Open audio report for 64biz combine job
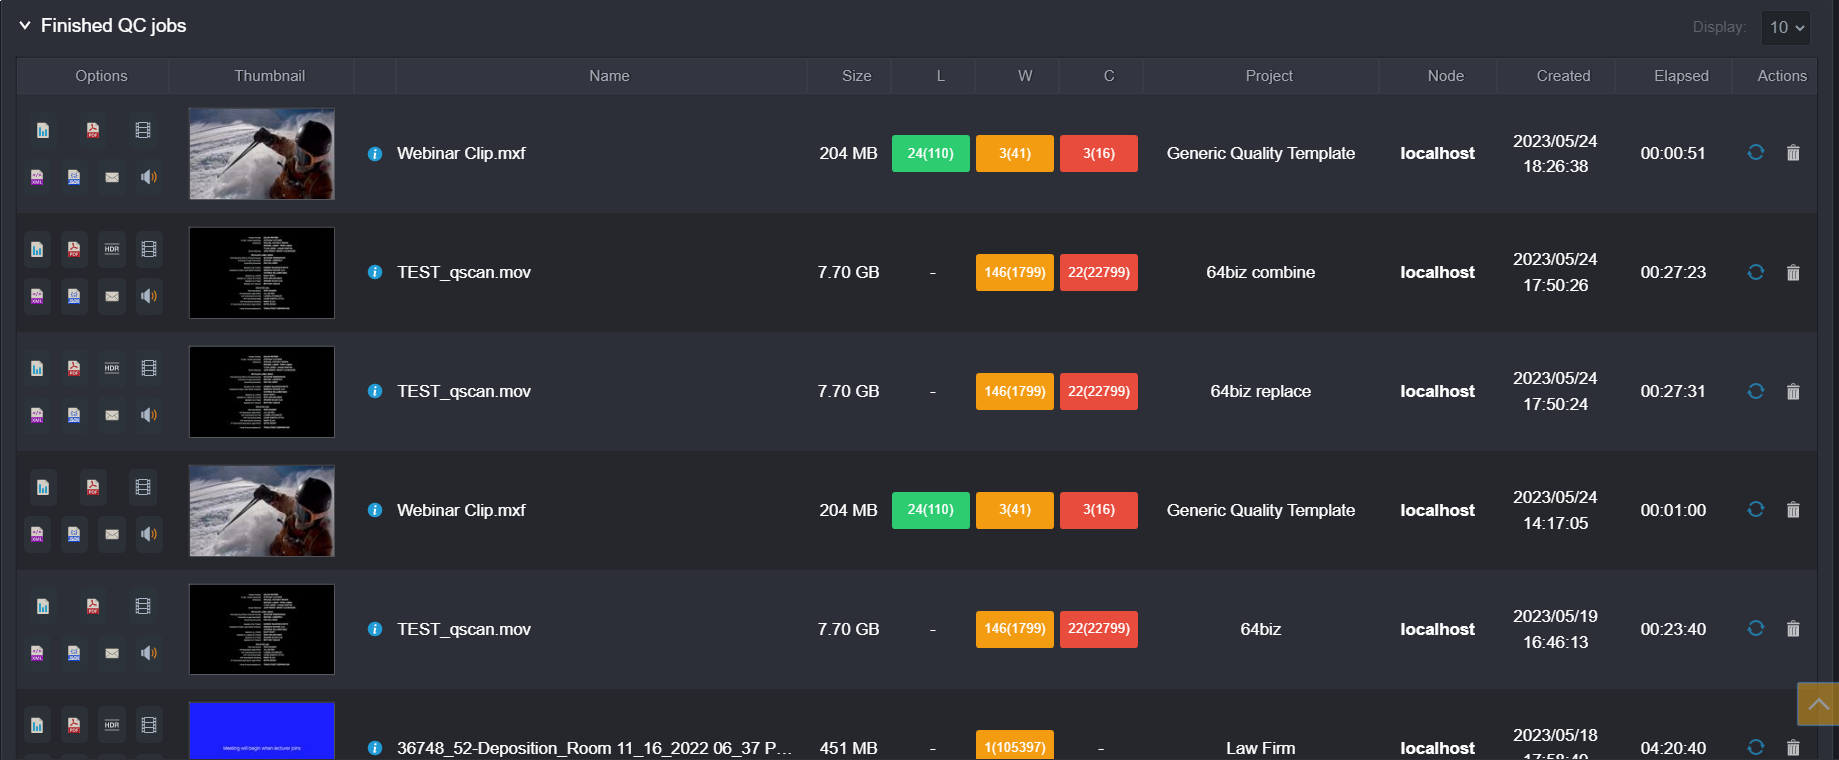The image size is (1839, 760). point(149,296)
